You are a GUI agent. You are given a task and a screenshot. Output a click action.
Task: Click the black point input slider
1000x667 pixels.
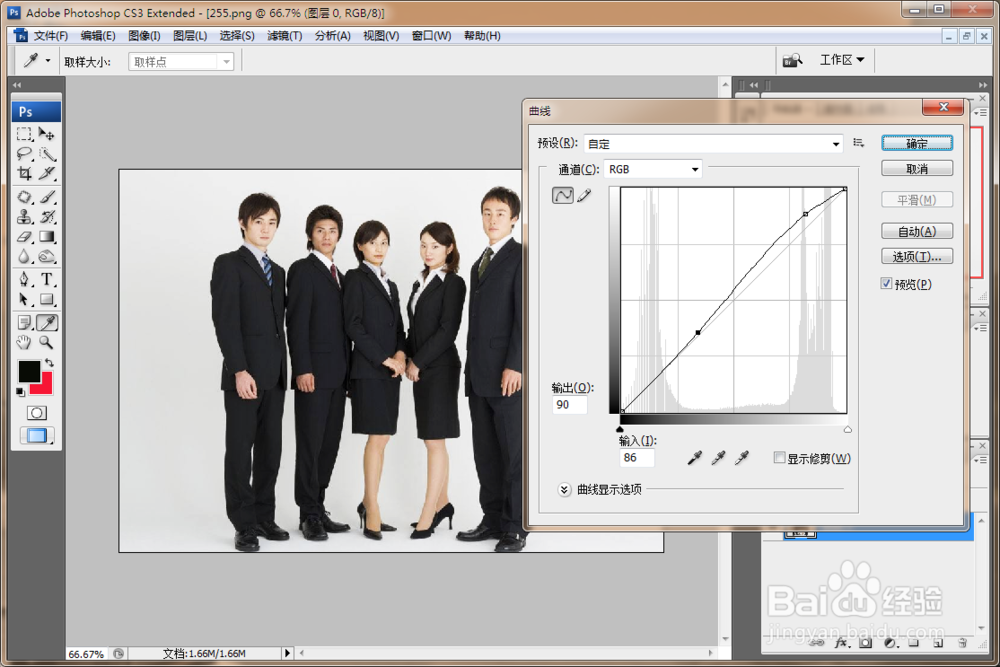[x=620, y=429]
